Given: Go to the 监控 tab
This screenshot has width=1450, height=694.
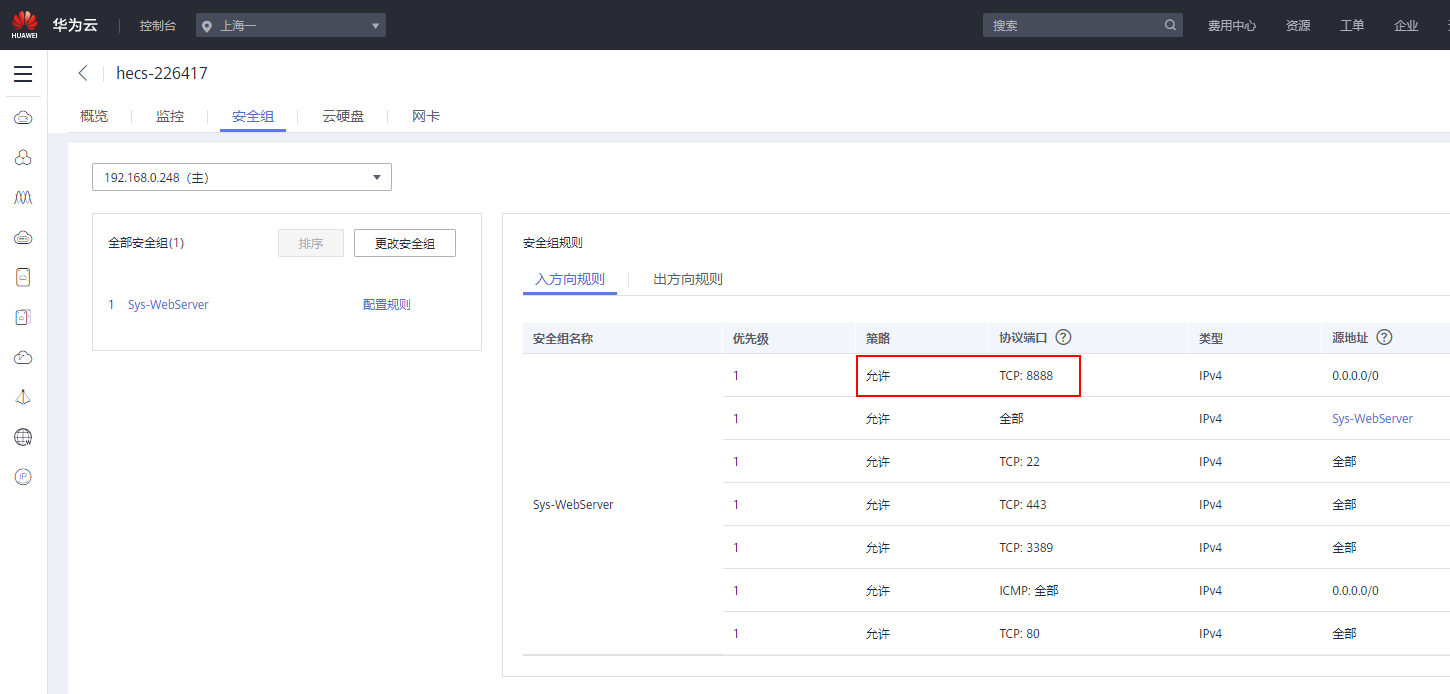Looking at the screenshot, I should click(170, 116).
